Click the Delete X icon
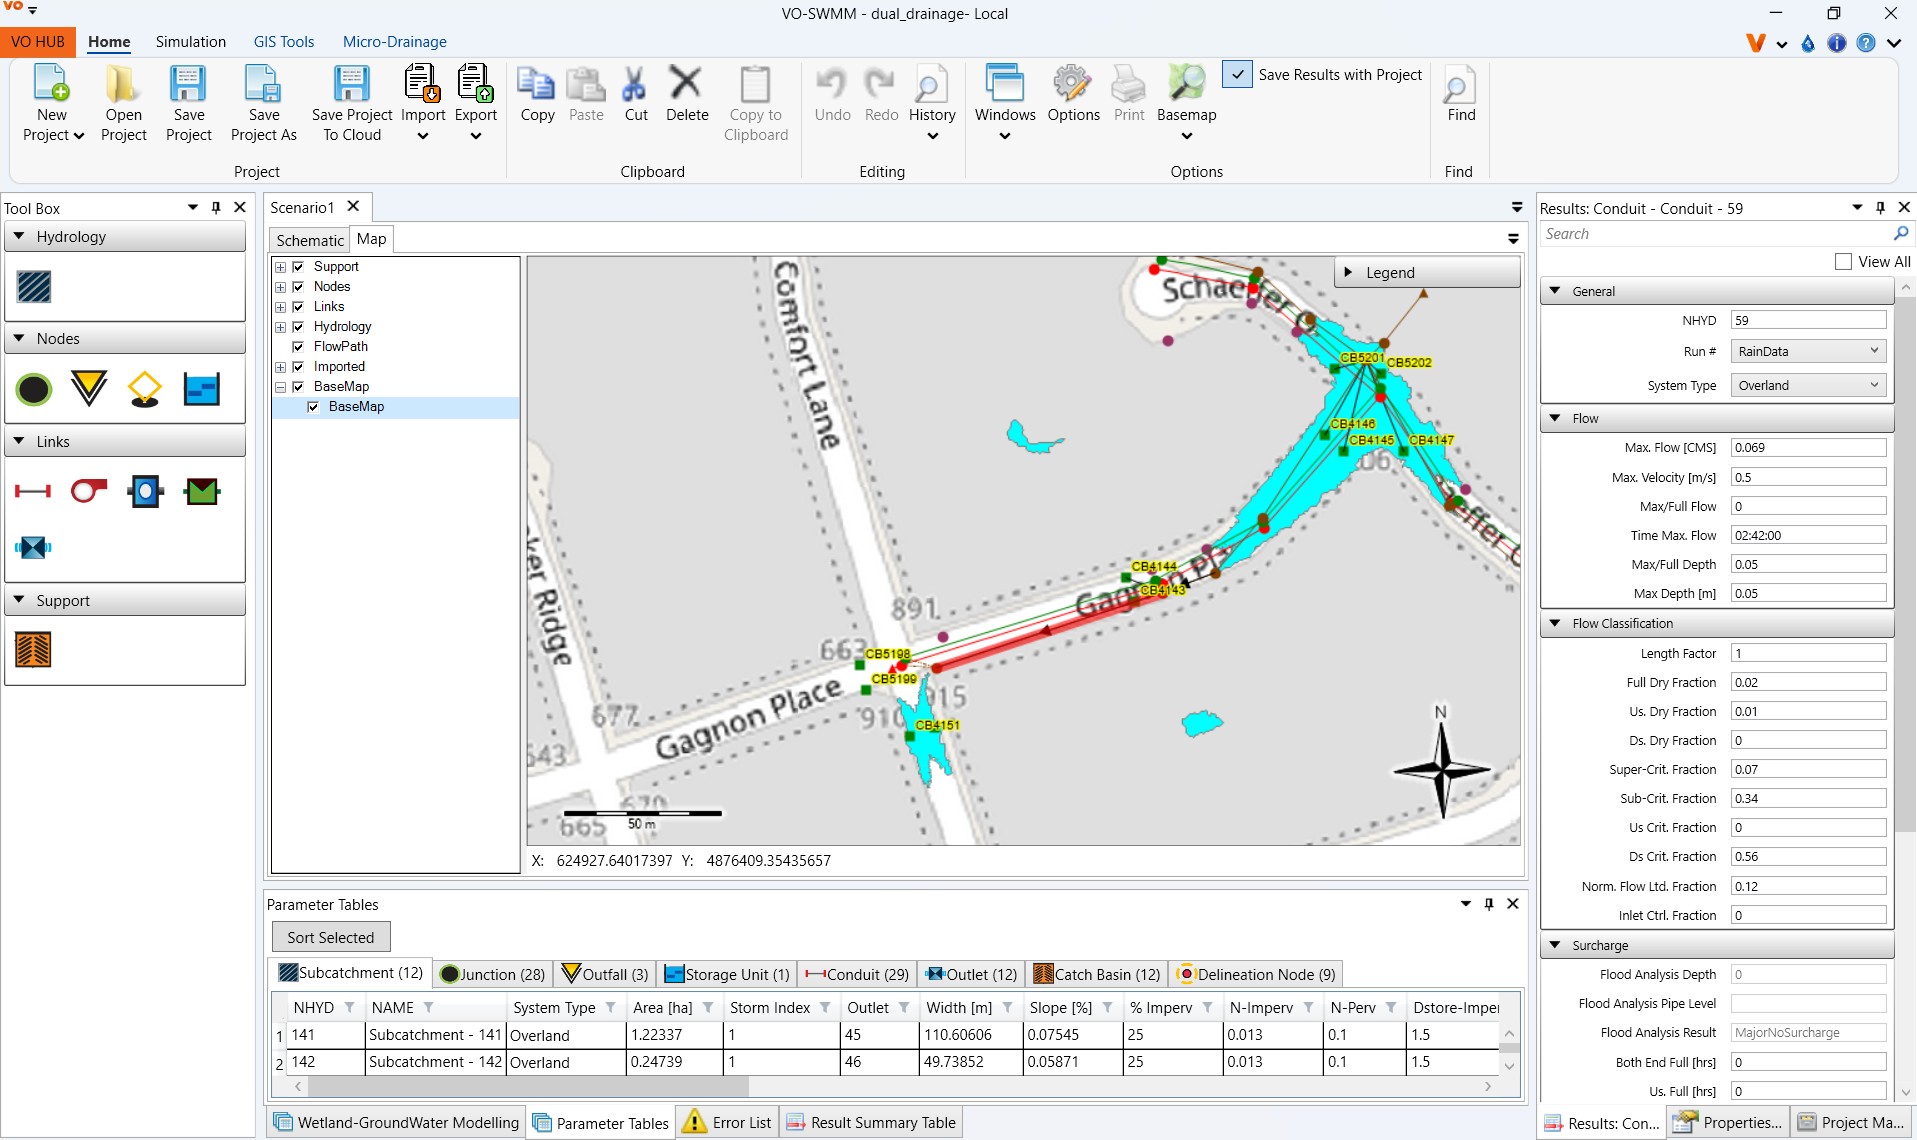 [x=686, y=83]
